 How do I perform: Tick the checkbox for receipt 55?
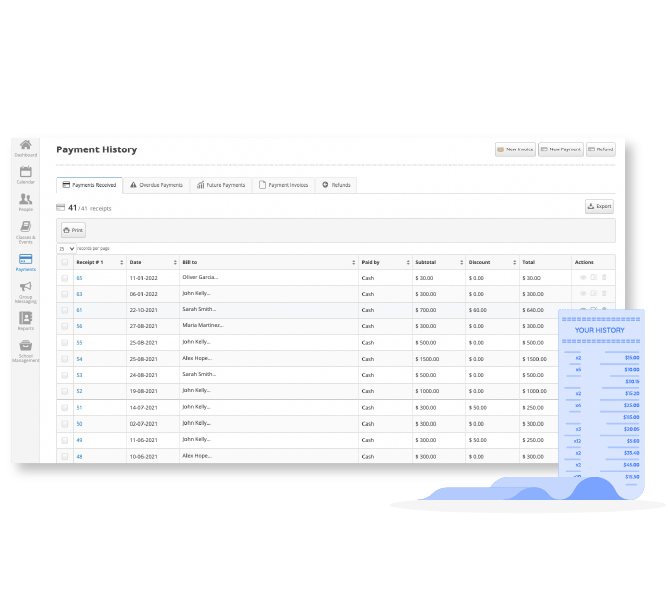tap(65, 343)
